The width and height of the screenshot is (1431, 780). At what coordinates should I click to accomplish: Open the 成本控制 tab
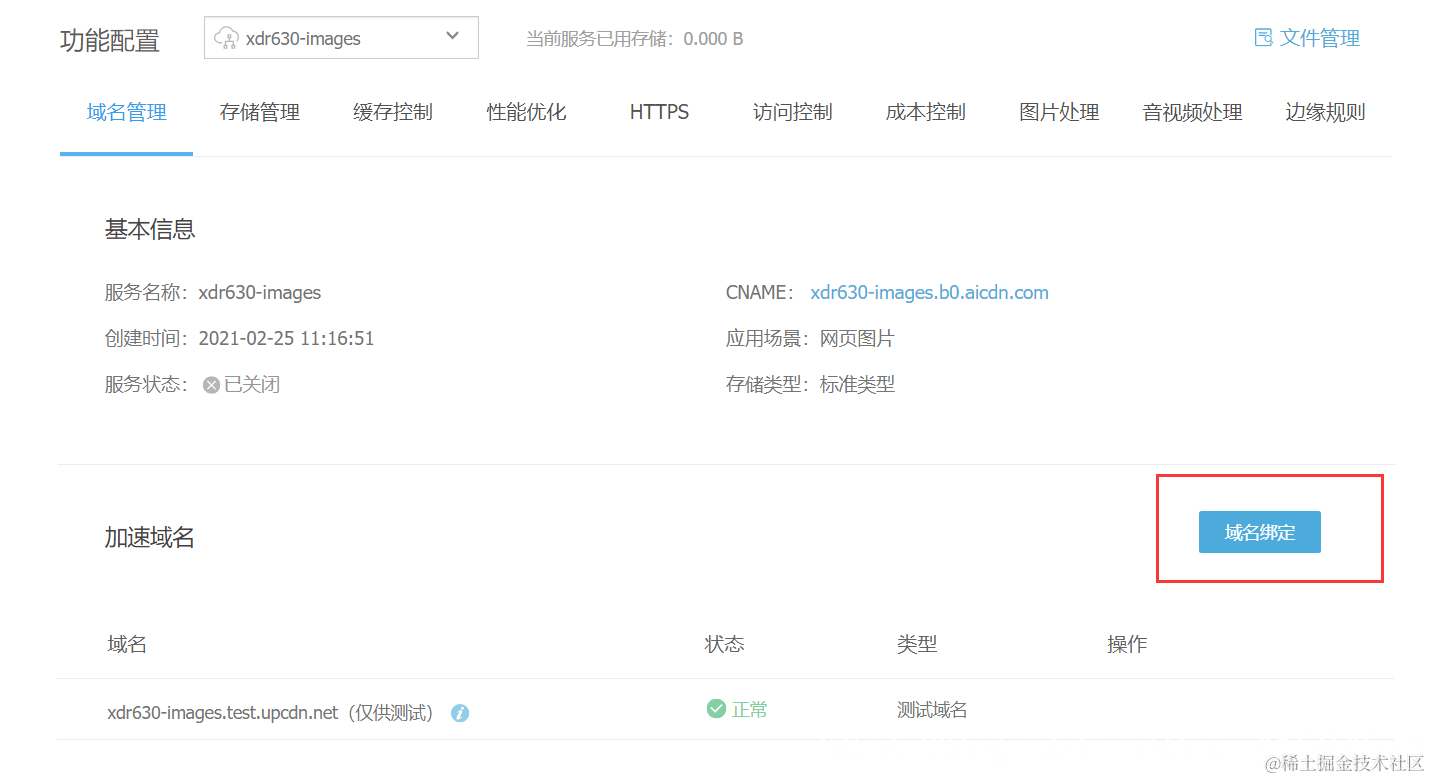(x=926, y=112)
